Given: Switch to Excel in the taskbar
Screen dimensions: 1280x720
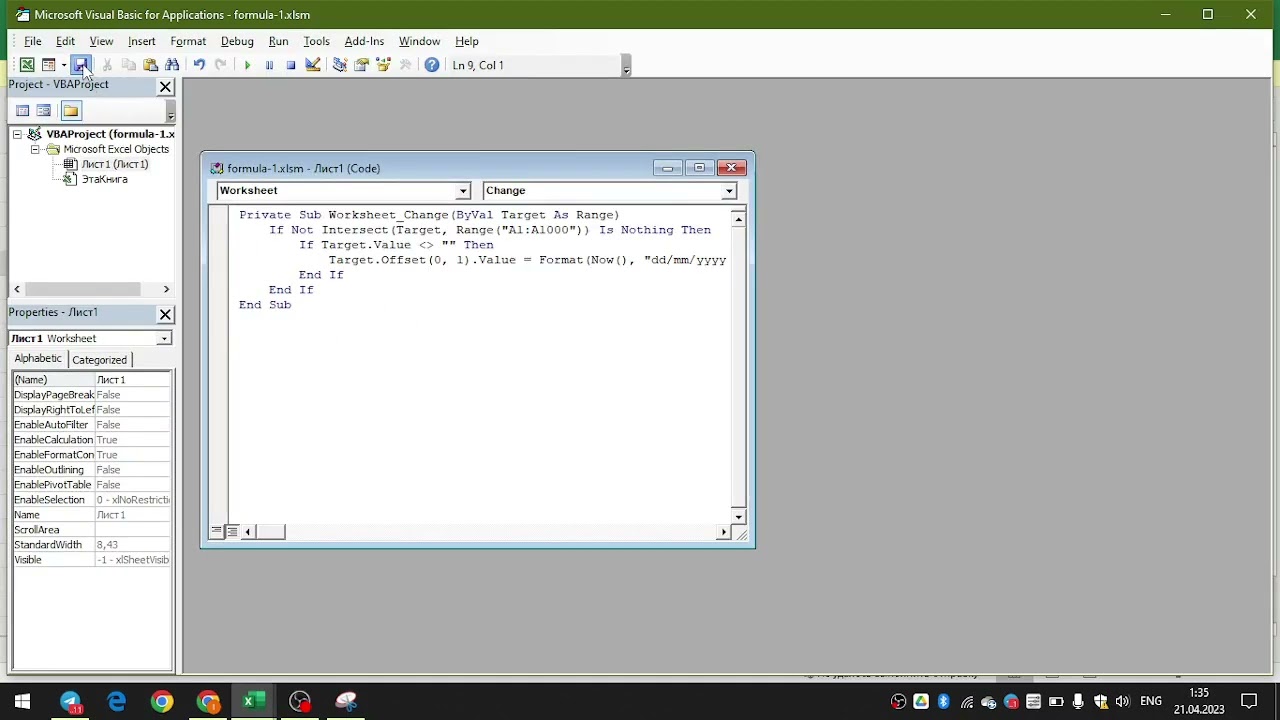Looking at the screenshot, I should click(x=254, y=701).
